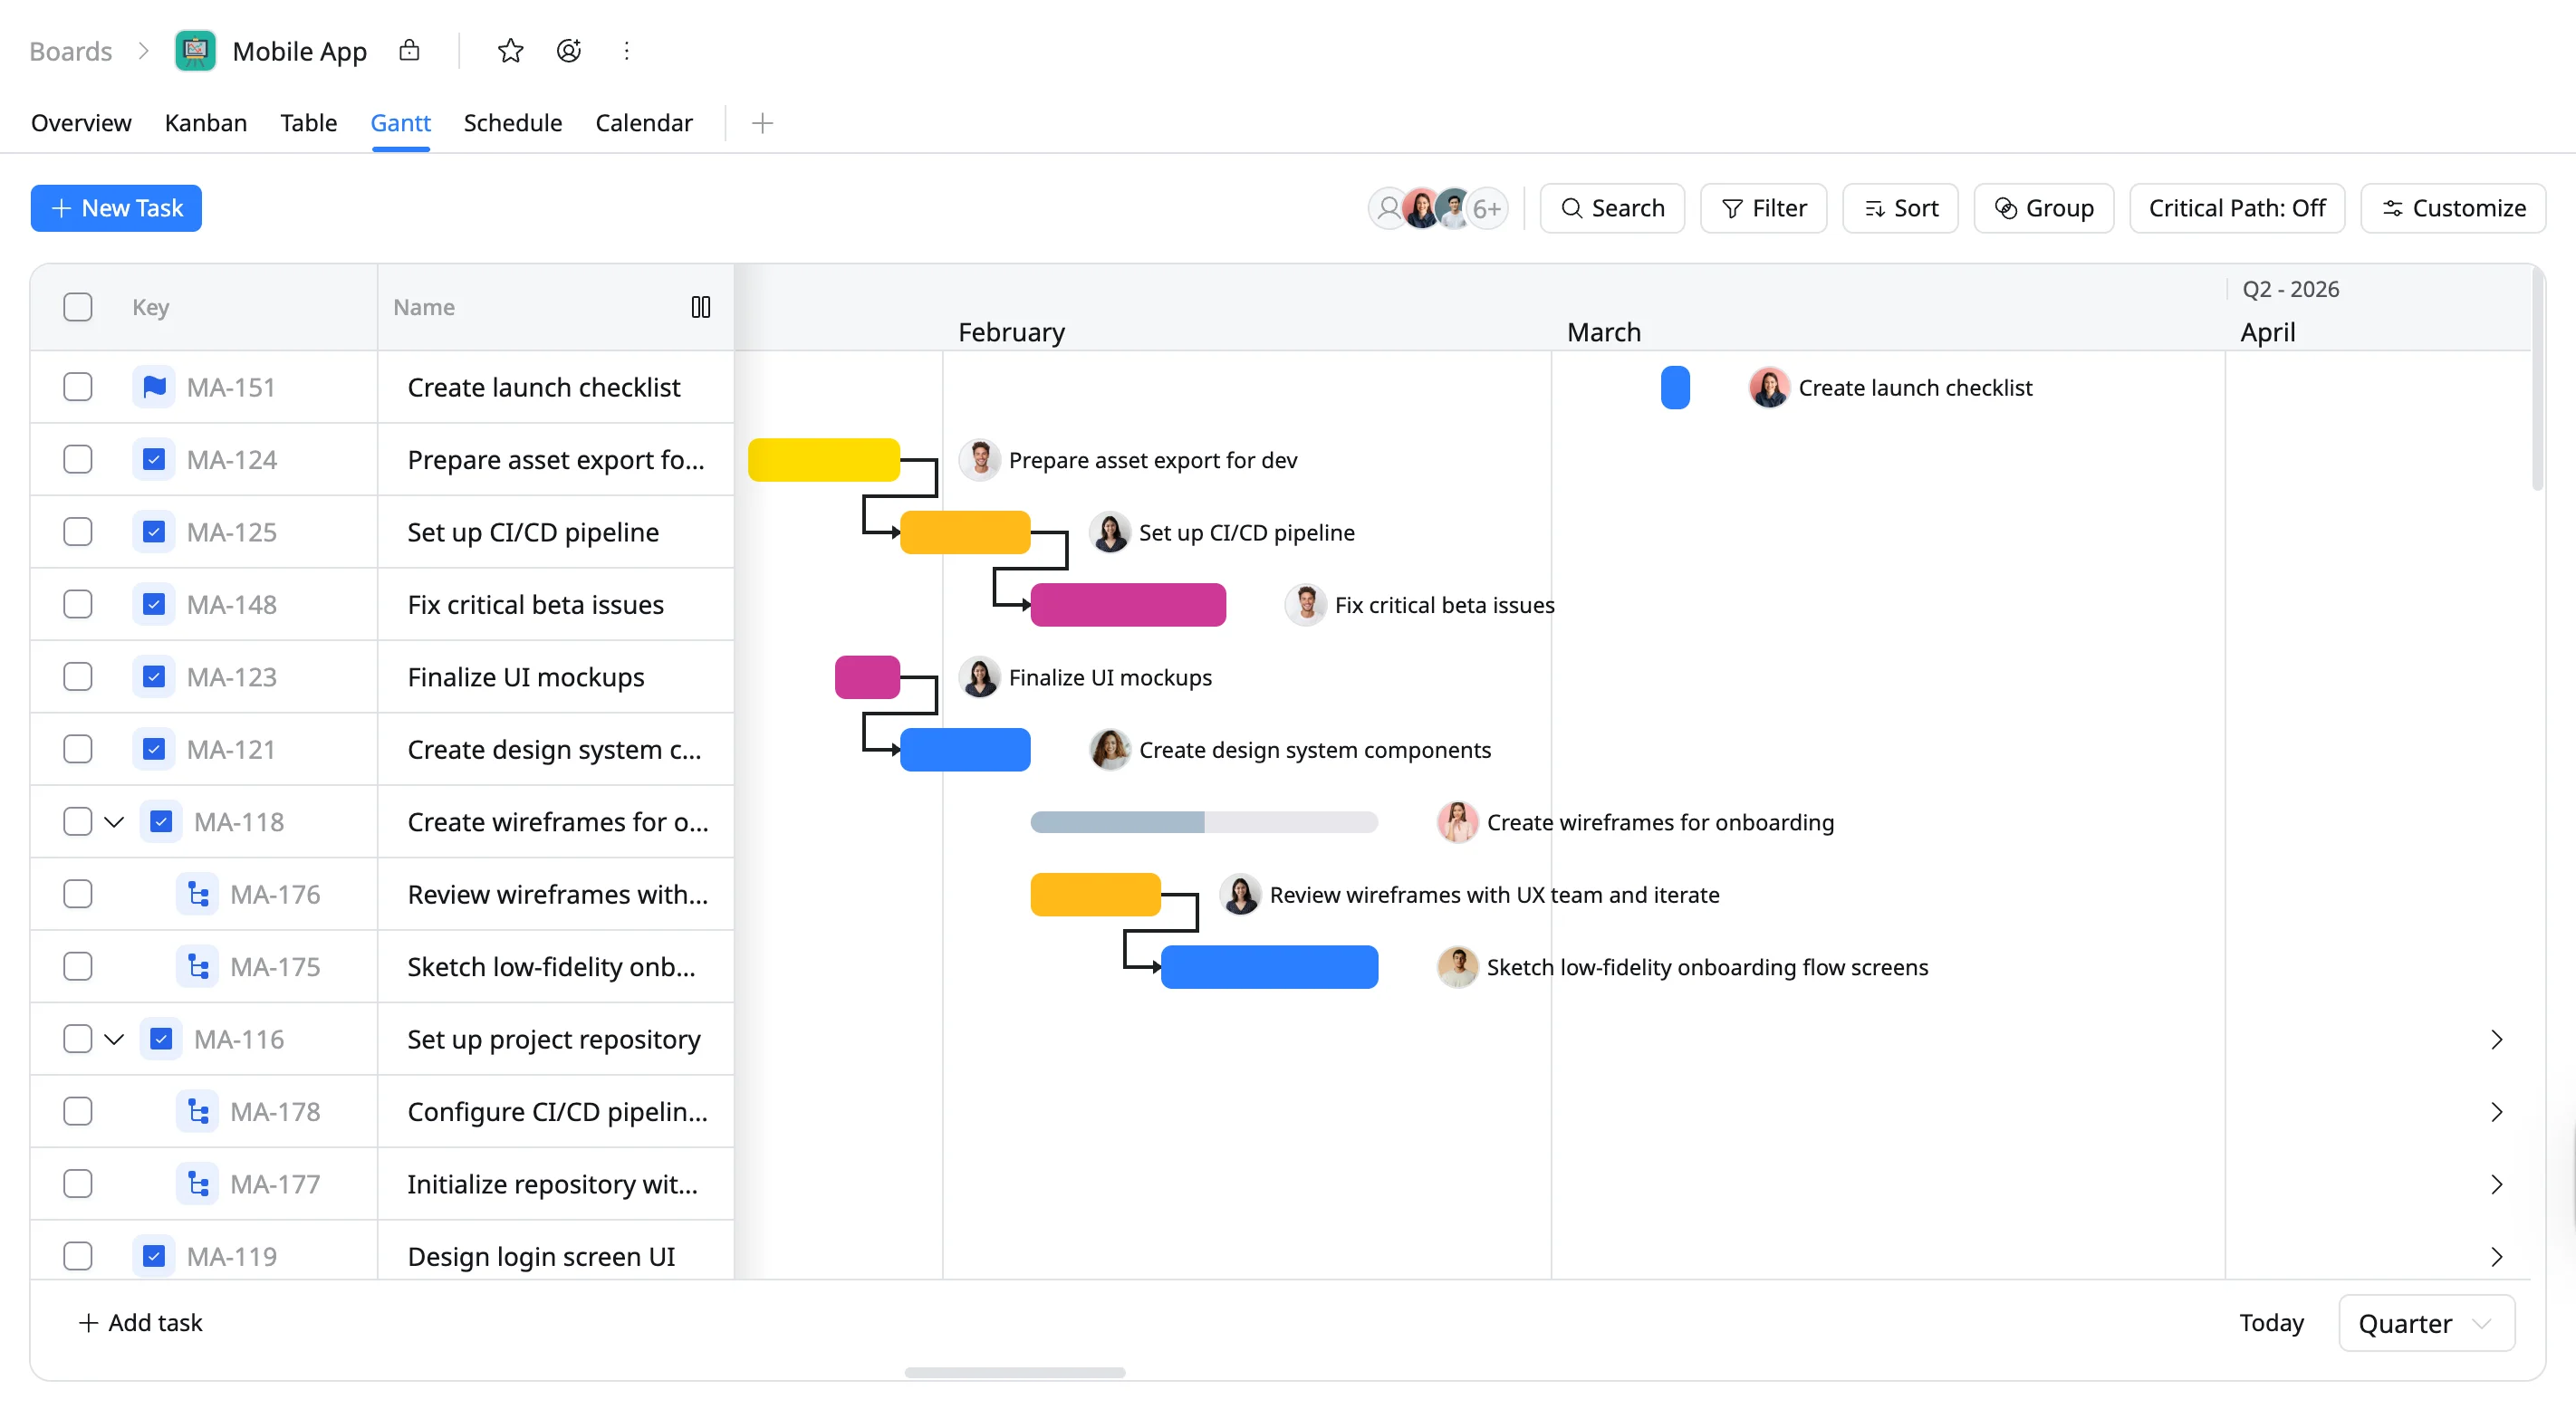Click the task type icon for MA-119
The width and height of the screenshot is (2576, 1409).
(x=154, y=1256)
